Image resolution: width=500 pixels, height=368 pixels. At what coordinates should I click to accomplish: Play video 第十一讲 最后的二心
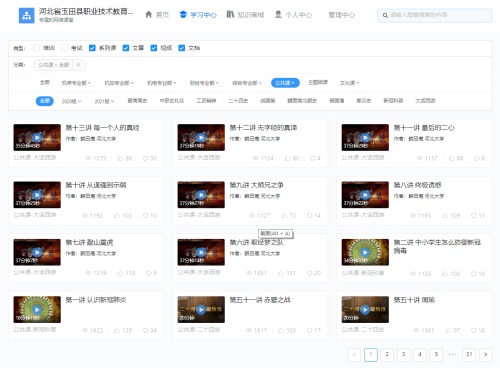[x=365, y=137]
